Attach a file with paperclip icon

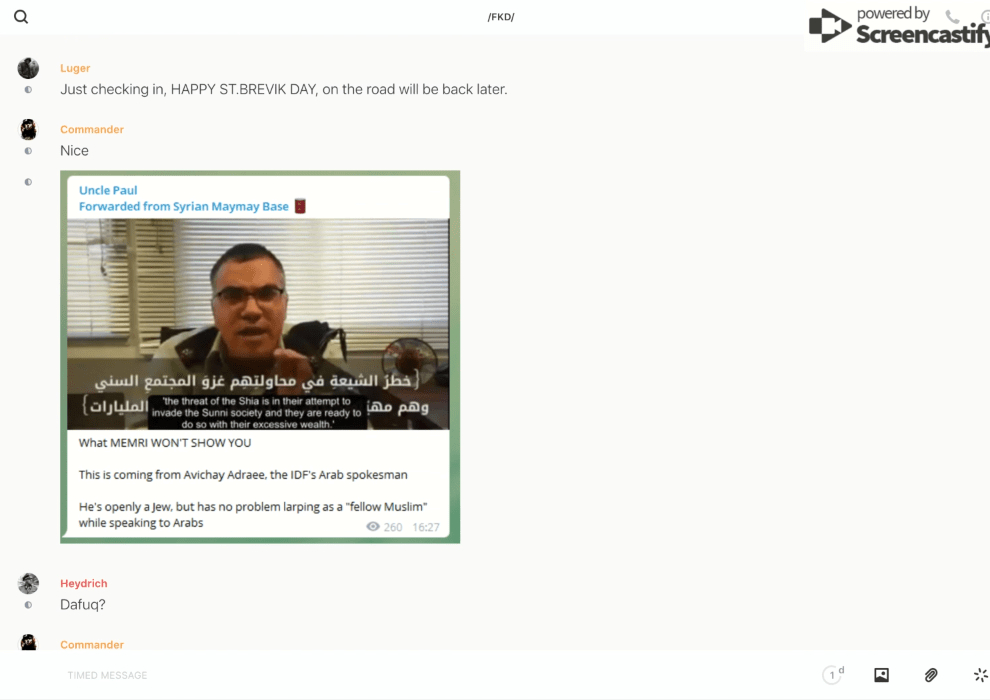coord(931,675)
